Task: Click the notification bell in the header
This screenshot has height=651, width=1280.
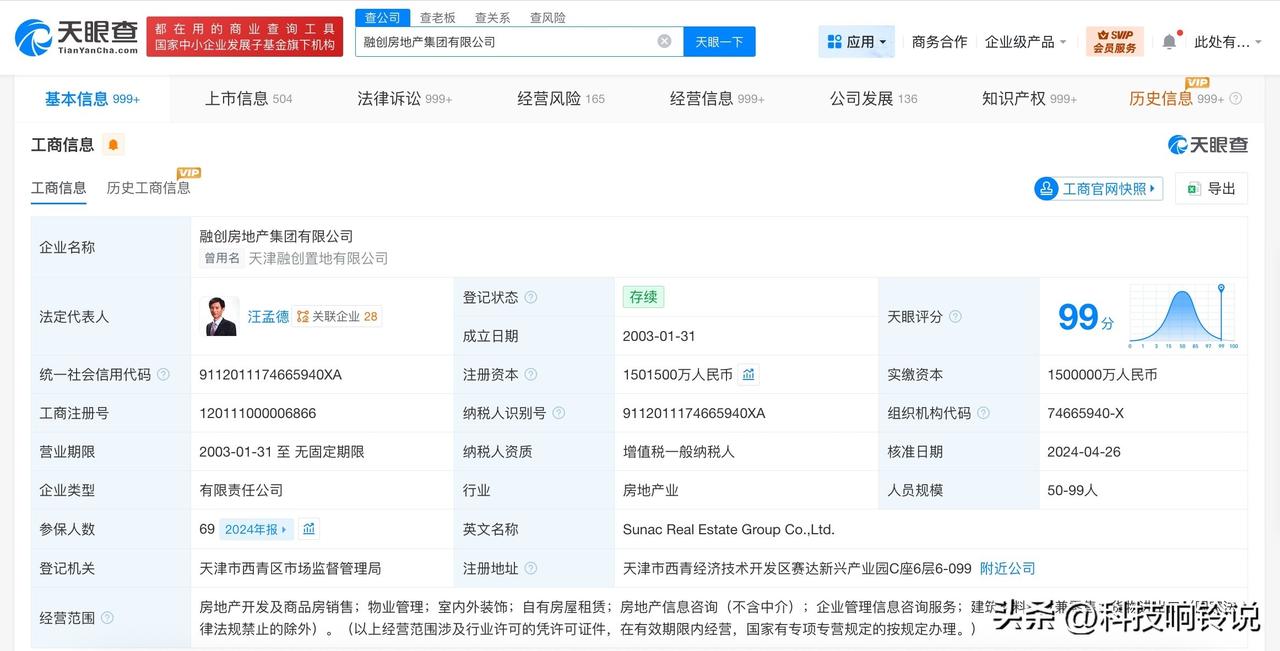Action: [1169, 42]
